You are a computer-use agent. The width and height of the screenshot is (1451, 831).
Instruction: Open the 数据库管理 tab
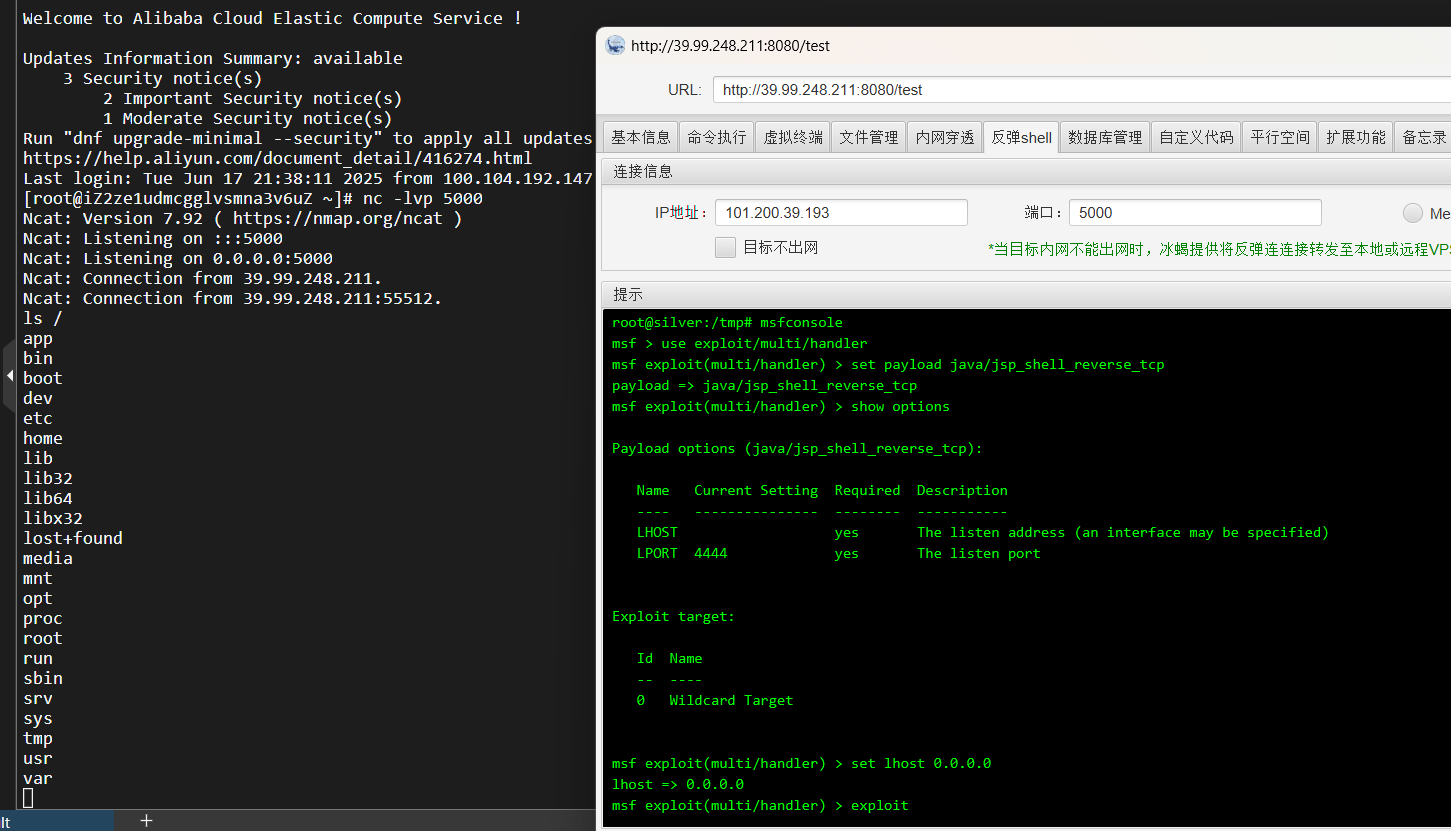[1105, 137]
